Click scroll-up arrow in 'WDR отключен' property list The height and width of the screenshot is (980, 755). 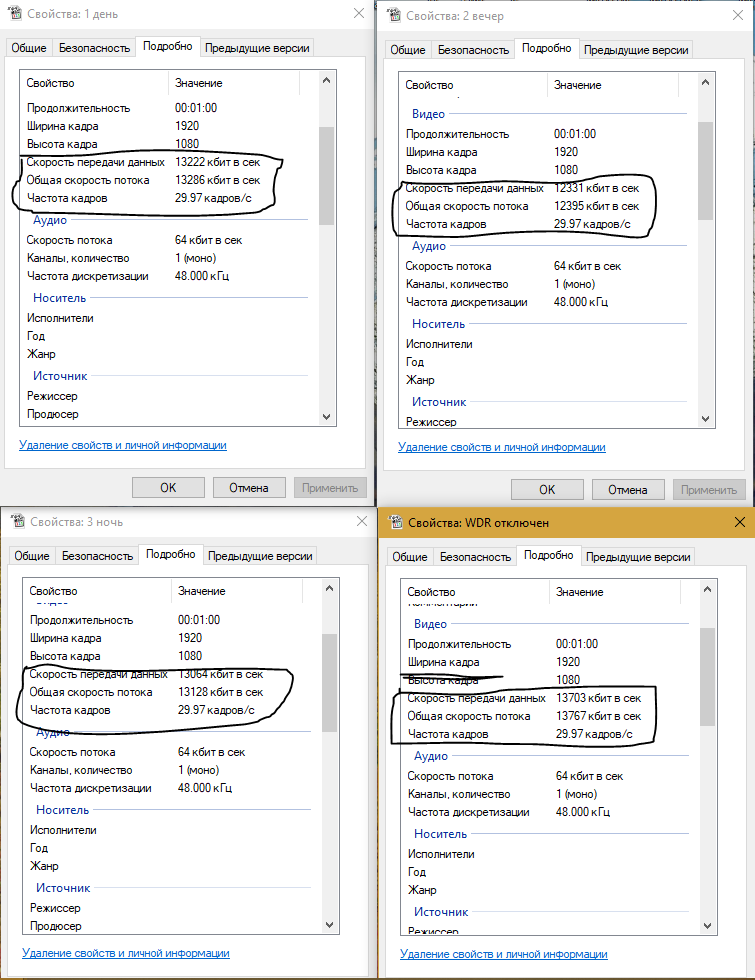(707, 592)
